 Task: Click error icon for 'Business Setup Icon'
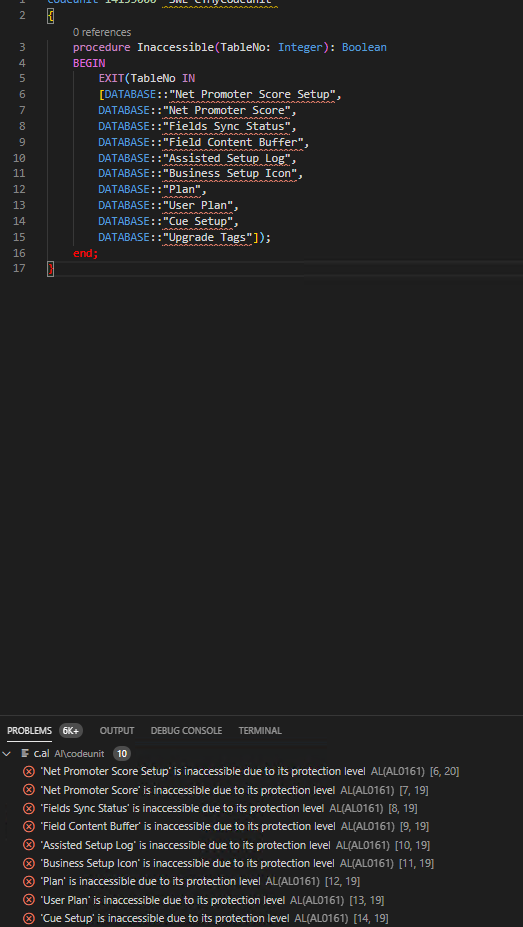28,863
